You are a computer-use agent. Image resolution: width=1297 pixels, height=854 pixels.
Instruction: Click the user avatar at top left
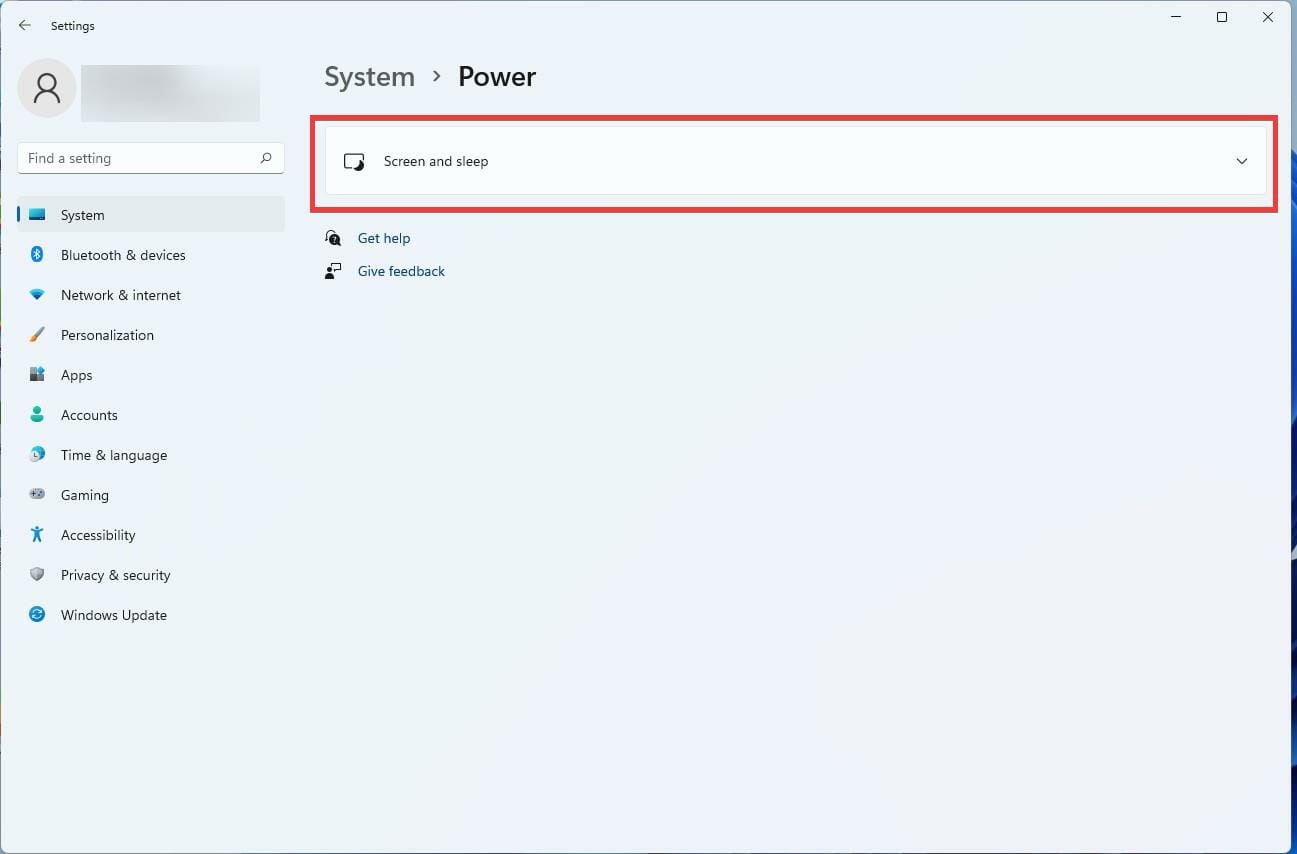46,88
